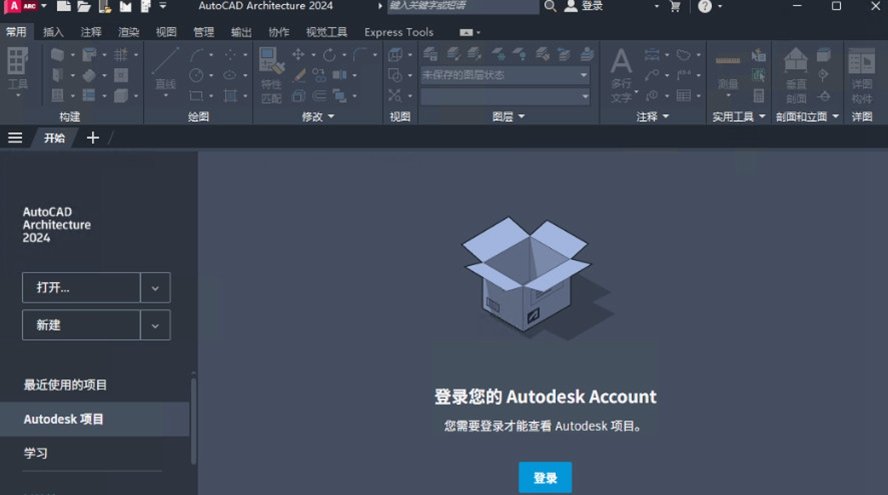Switch to the 注释 ribbon tab
Viewport: 888px width, 495px height.
(91, 32)
